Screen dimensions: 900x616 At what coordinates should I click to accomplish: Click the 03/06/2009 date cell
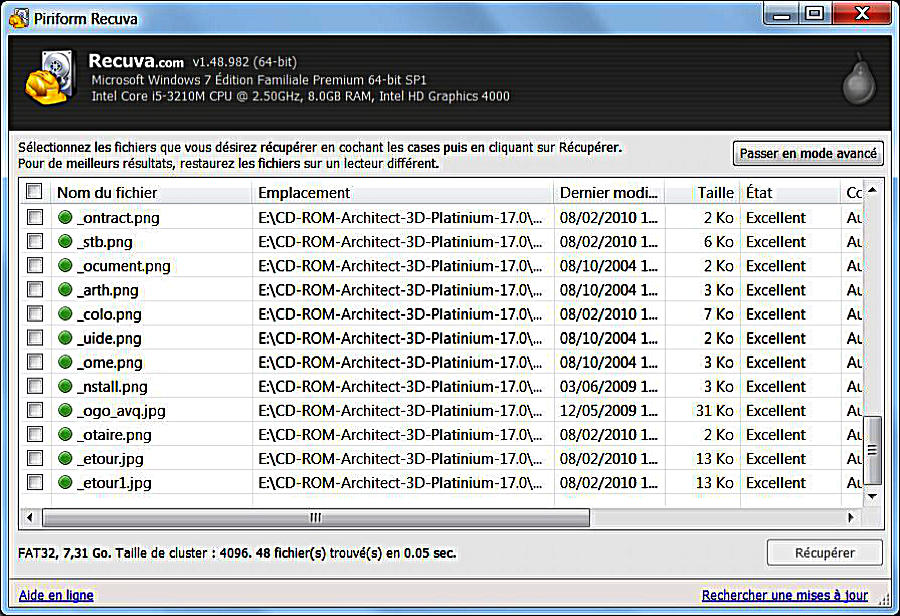609,387
